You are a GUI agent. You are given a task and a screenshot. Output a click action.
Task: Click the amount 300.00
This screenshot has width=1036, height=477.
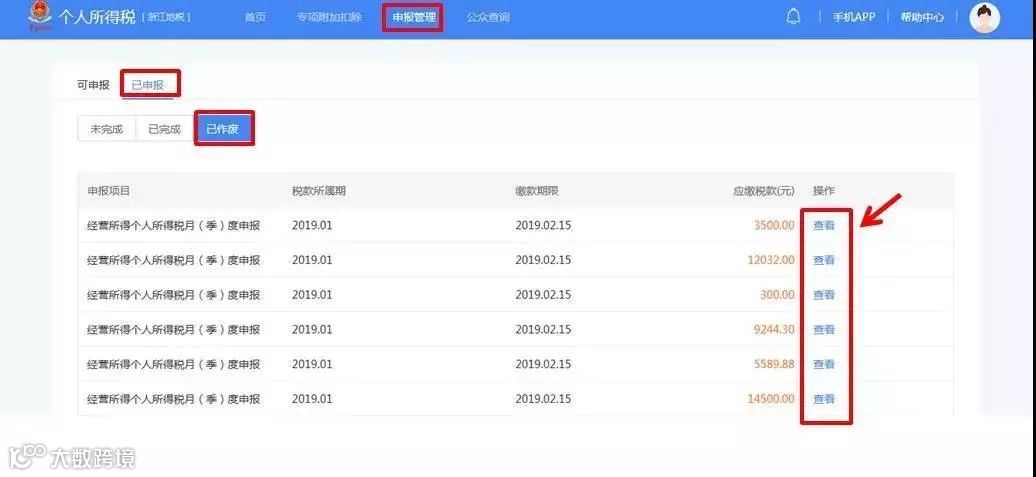[777, 295]
